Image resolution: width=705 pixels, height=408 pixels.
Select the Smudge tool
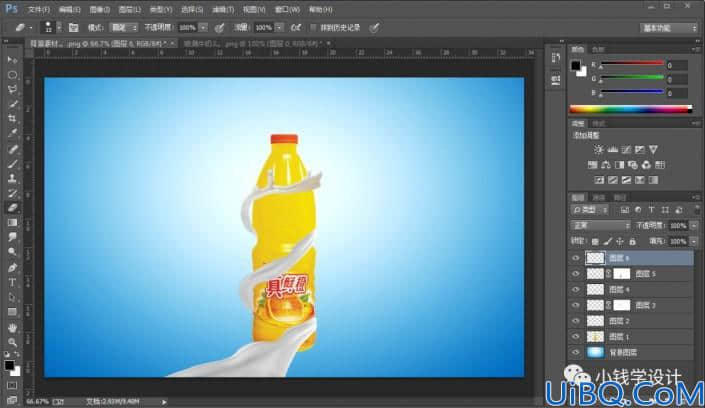[12, 237]
